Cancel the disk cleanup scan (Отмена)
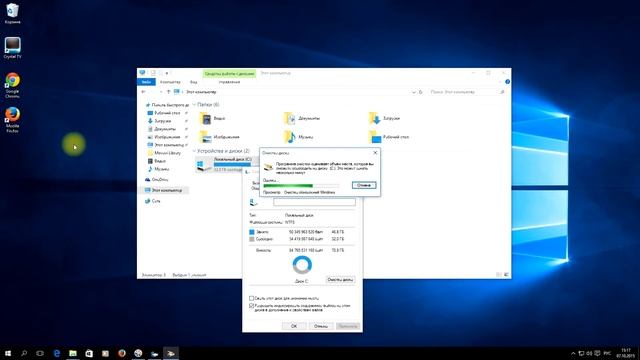Viewport: 640px width, 360px height. pyautogui.click(x=364, y=185)
